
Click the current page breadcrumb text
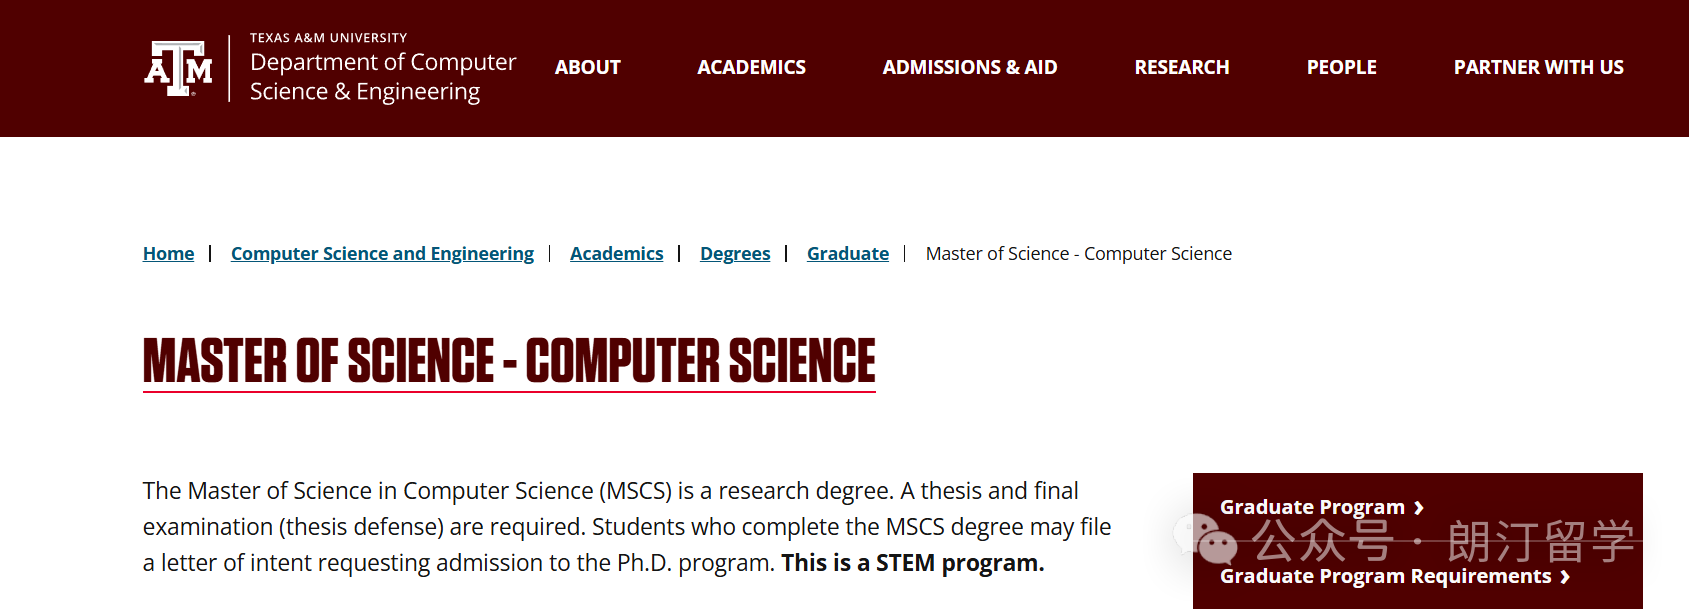pos(1078,254)
